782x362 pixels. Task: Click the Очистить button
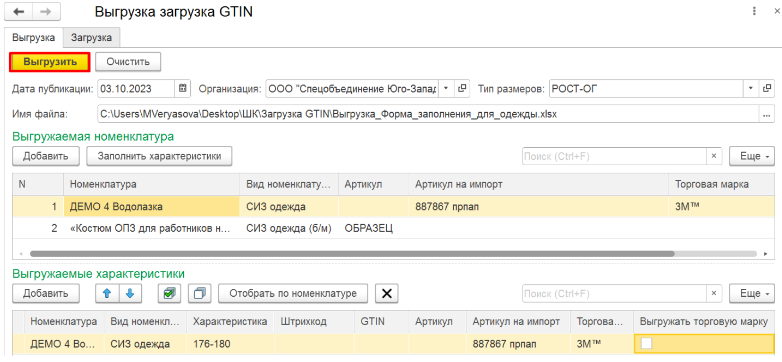tap(128, 62)
